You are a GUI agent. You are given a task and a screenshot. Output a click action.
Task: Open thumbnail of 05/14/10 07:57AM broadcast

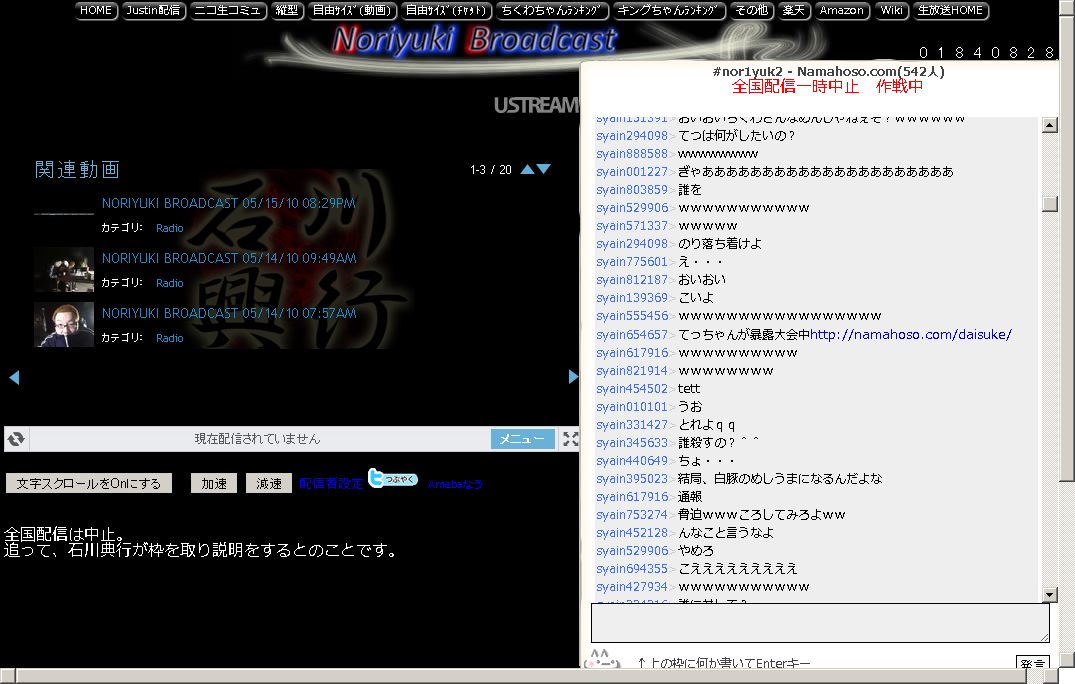(x=64, y=324)
